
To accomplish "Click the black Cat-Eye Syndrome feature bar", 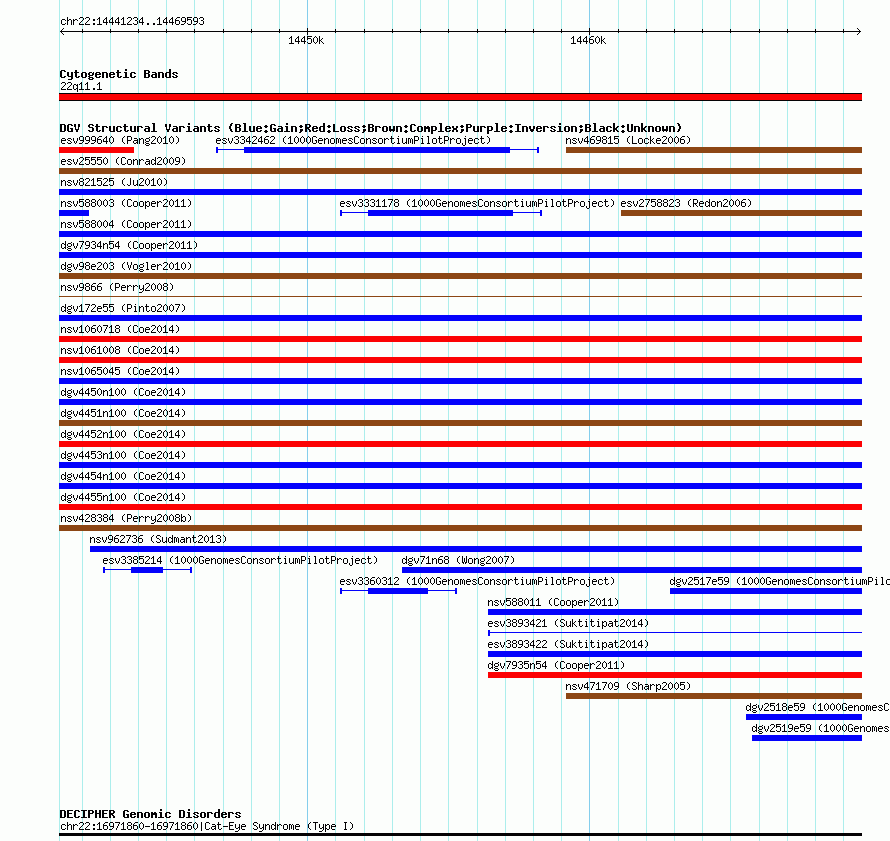I will 460,835.
